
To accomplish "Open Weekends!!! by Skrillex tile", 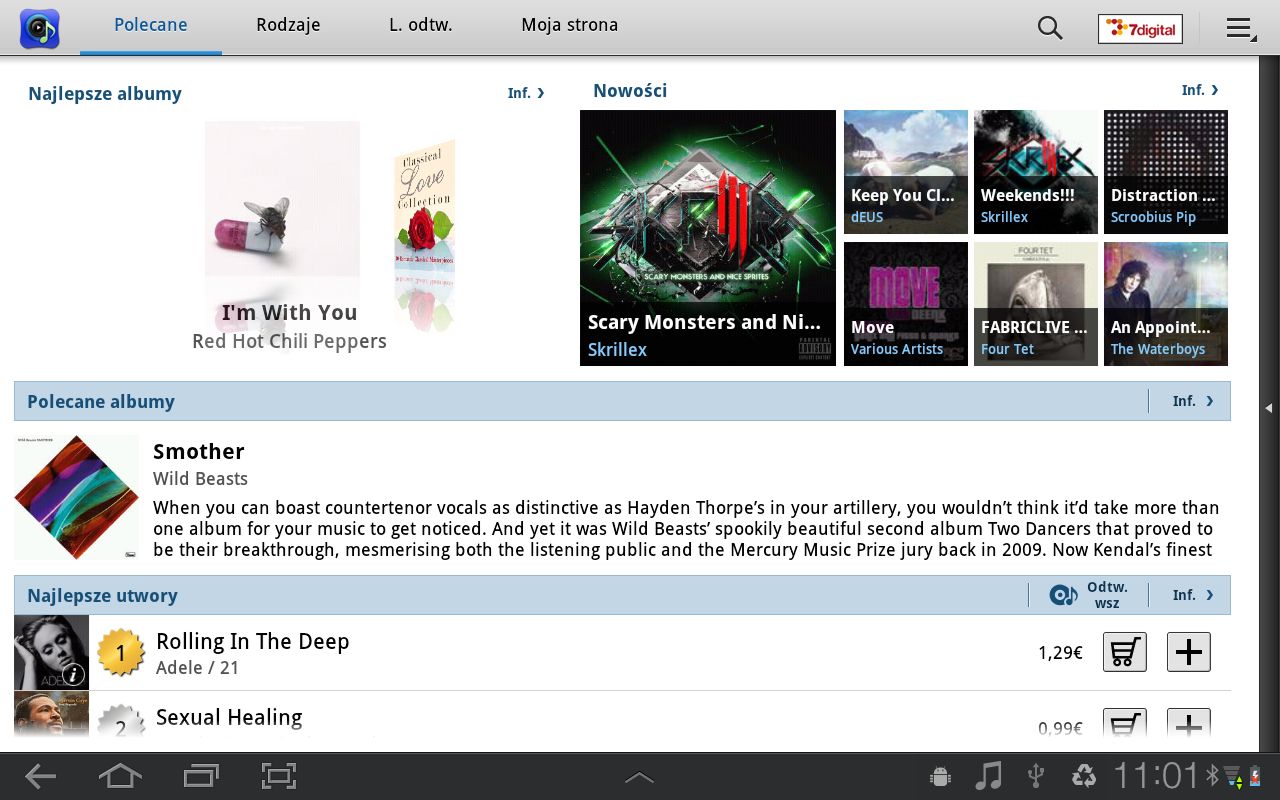I will (x=1036, y=172).
